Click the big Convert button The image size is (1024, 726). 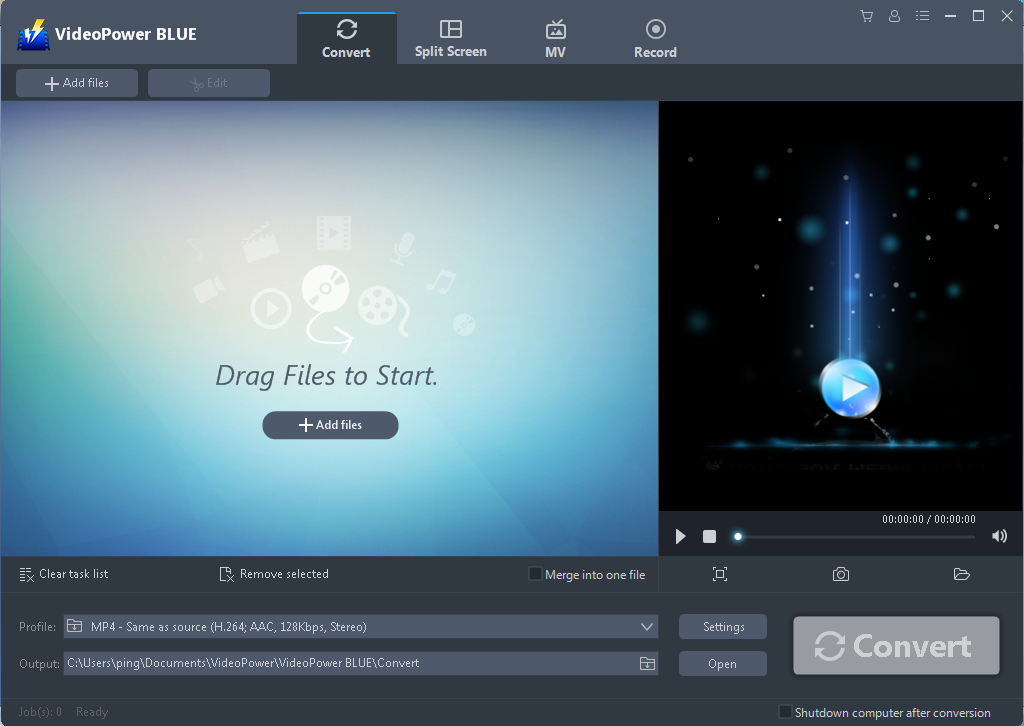click(x=896, y=646)
